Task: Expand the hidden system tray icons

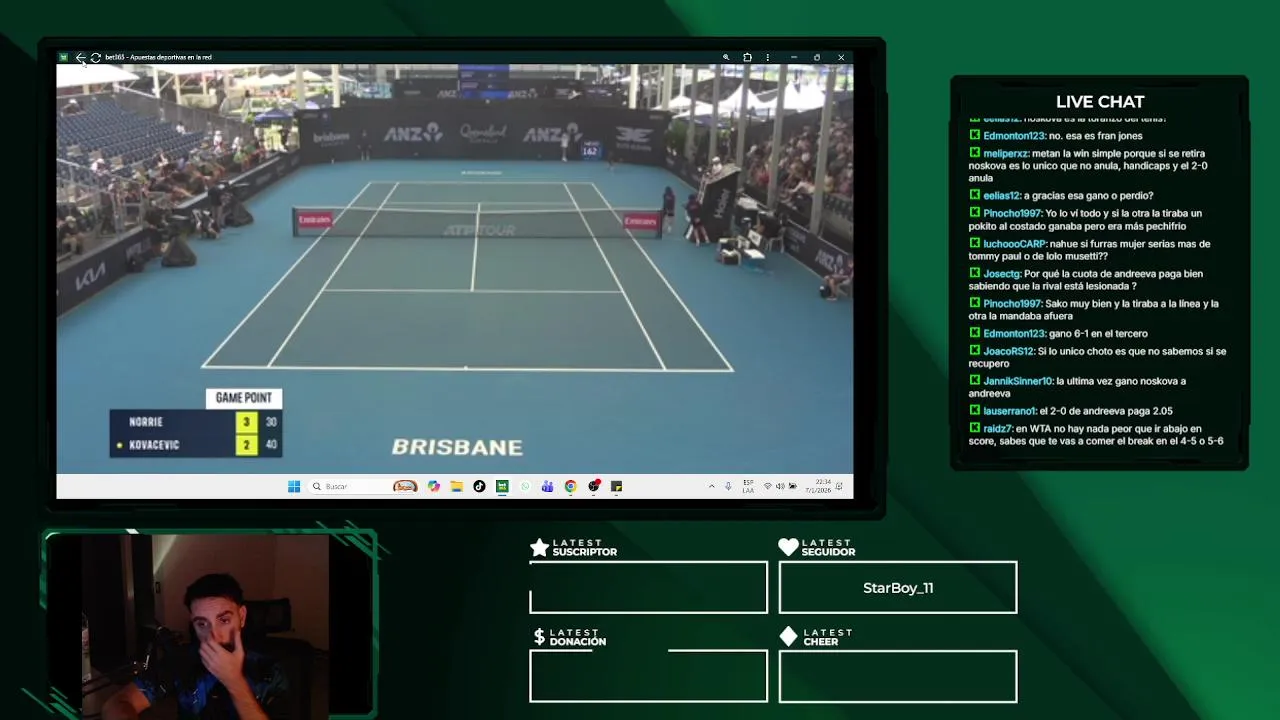Action: tap(711, 486)
